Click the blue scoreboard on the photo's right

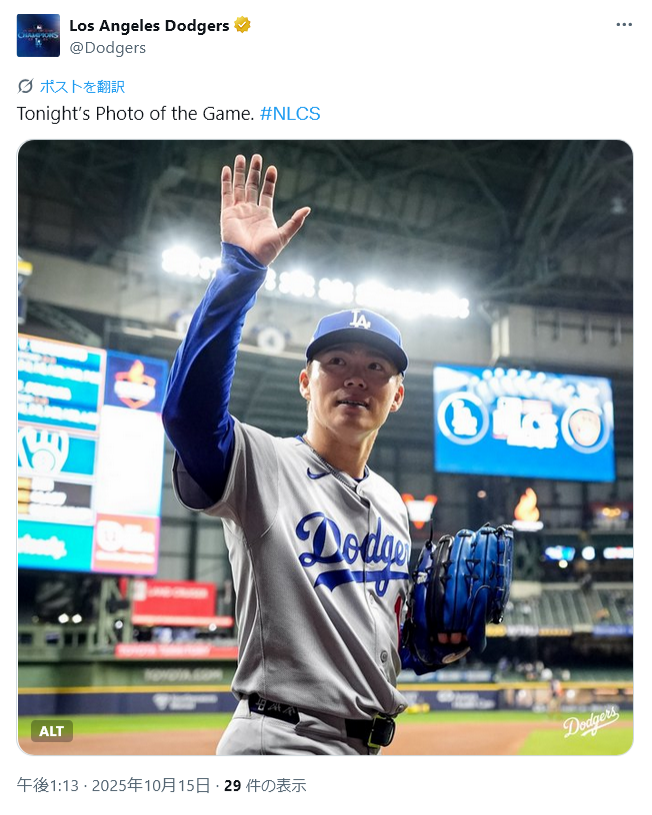pos(524,423)
